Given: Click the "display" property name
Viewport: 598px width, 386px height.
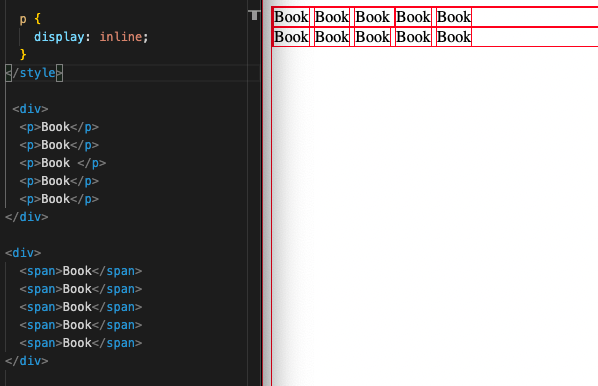Looking at the screenshot, I should coord(59,37).
